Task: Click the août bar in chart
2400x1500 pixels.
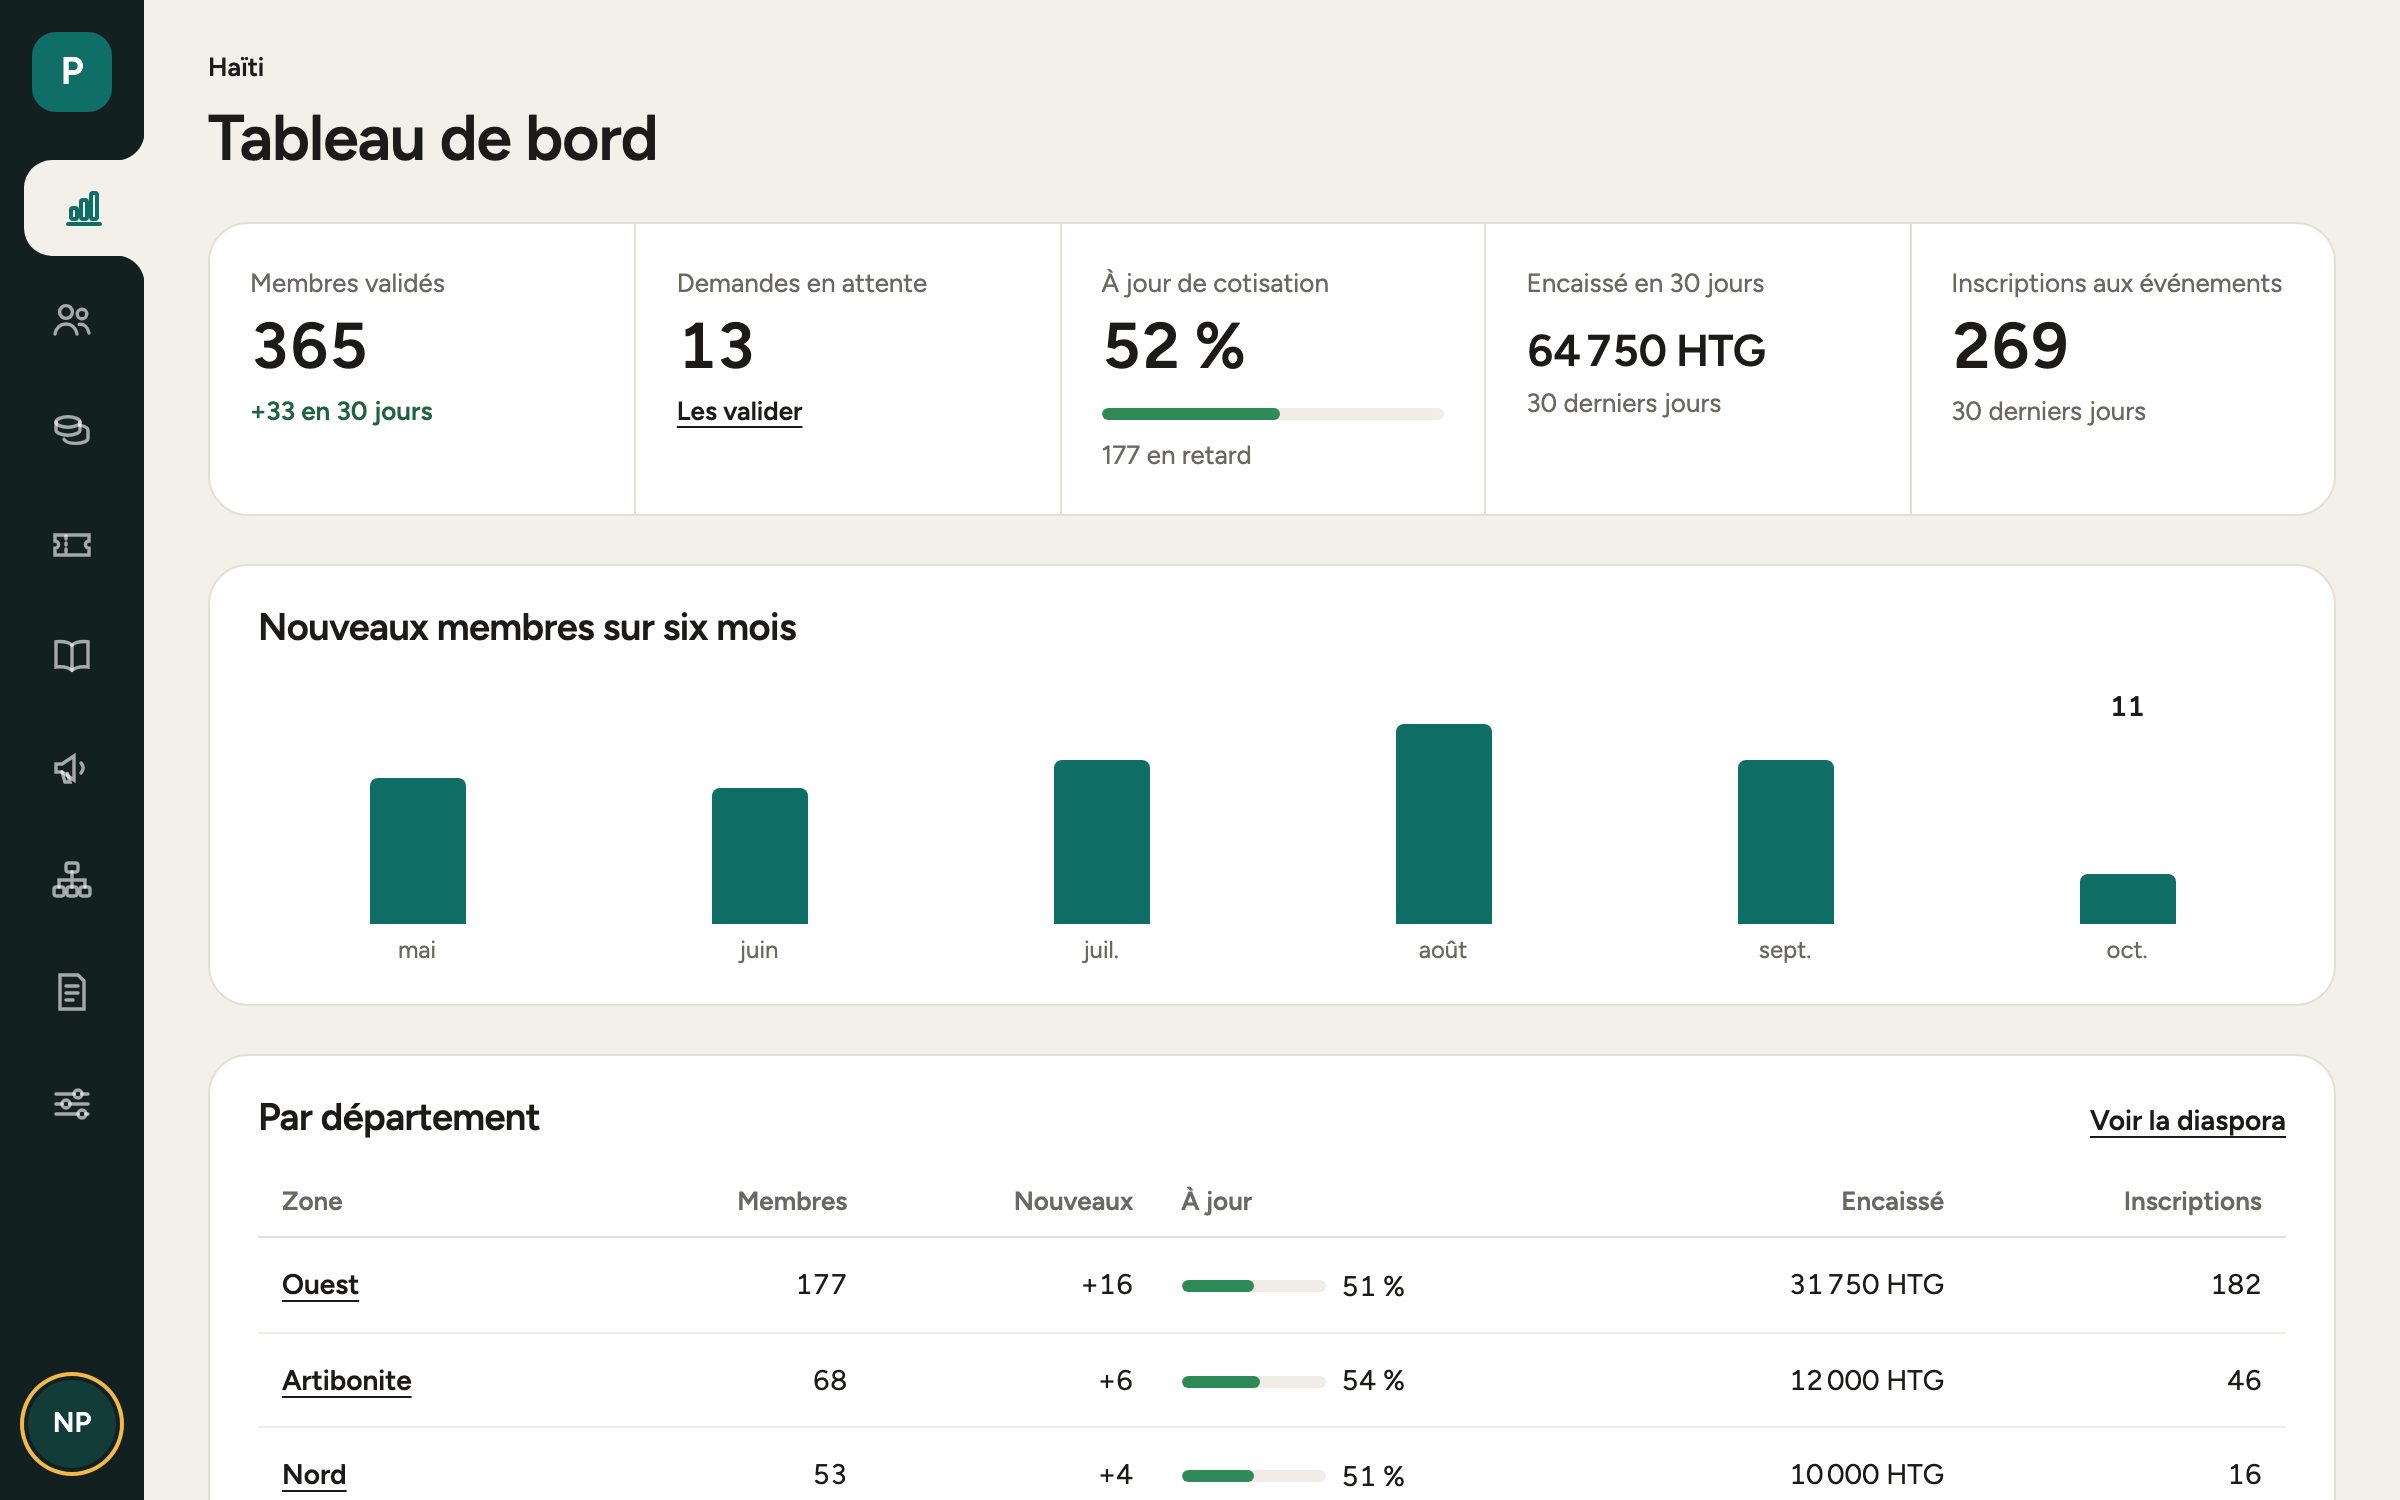Action: click(1443, 824)
